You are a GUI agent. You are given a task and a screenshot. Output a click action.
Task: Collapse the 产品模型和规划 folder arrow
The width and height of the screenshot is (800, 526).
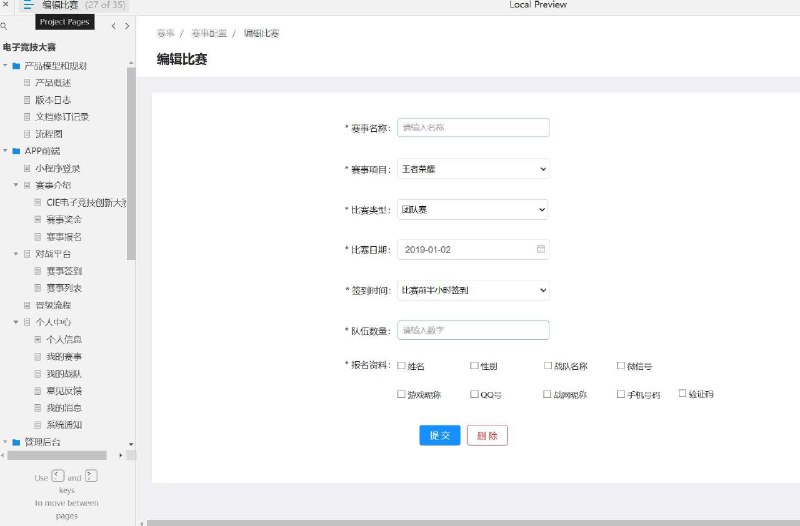(x=5, y=66)
